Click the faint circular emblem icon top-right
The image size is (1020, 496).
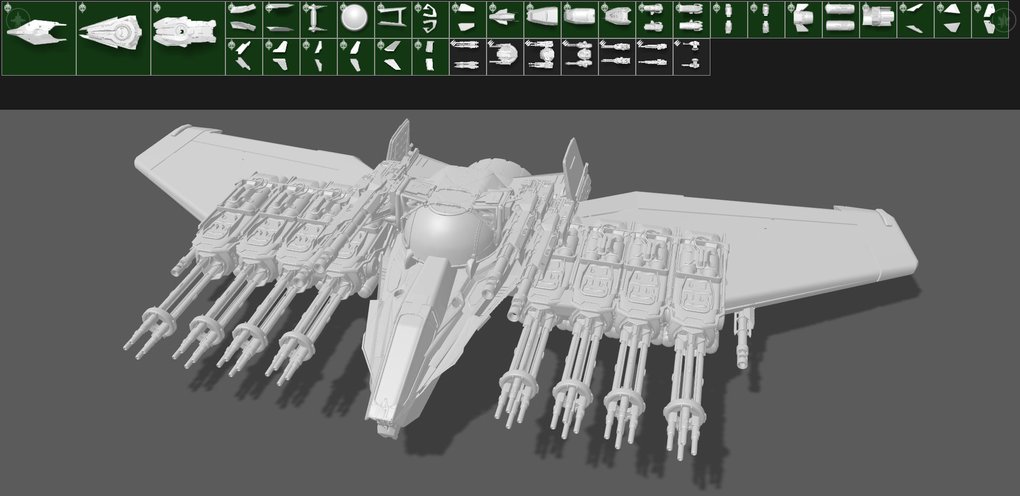click(x=1003, y=17)
